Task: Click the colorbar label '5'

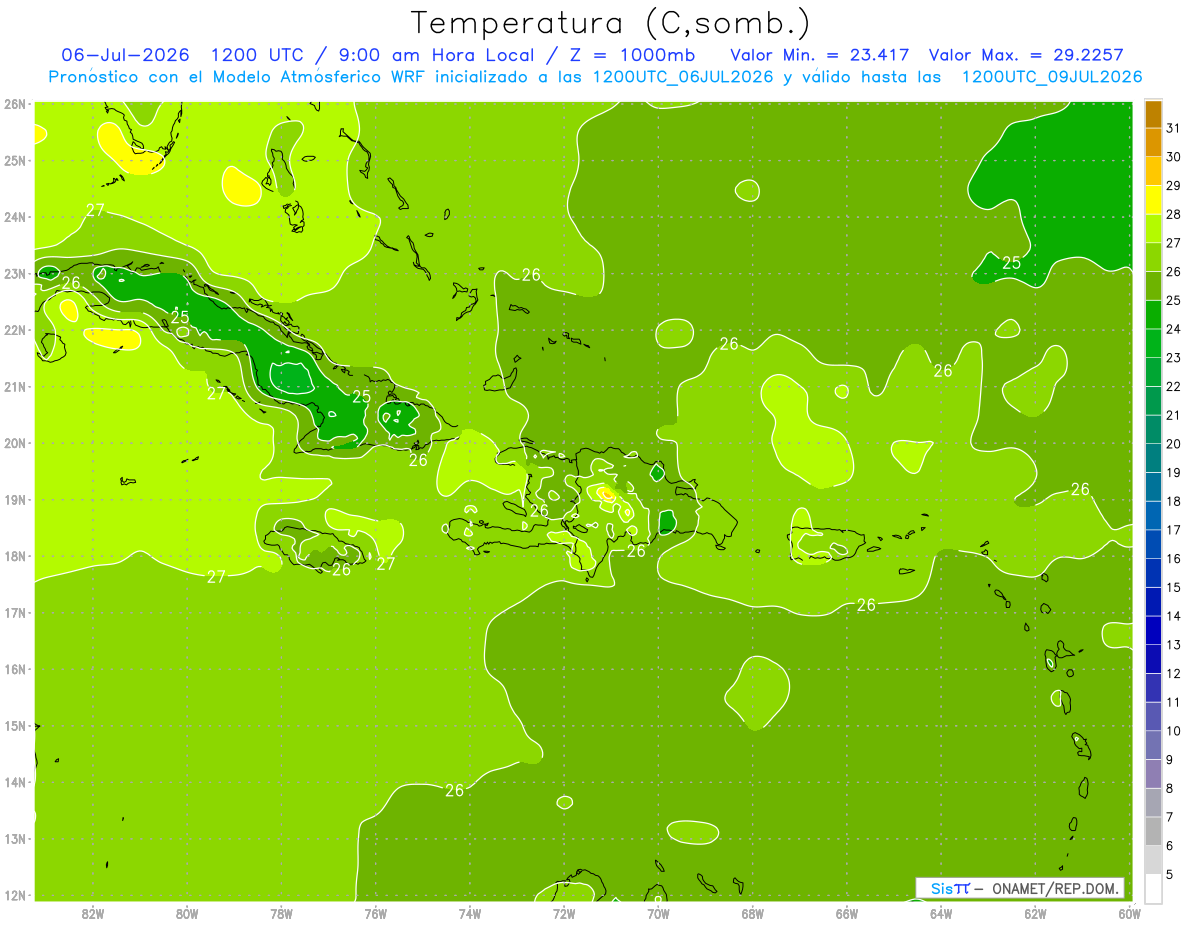Action: click(x=1171, y=875)
